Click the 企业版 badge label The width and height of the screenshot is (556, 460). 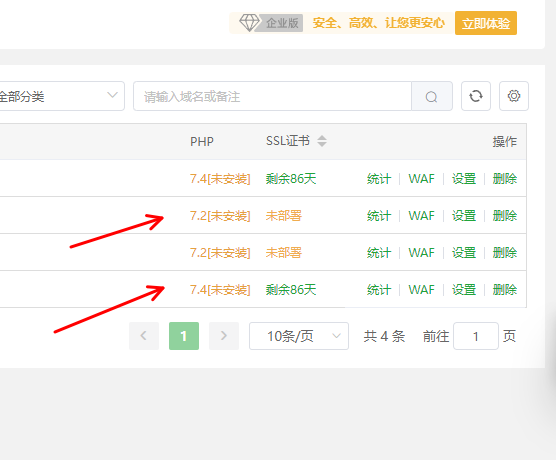pyautogui.click(x=282, y=23)
